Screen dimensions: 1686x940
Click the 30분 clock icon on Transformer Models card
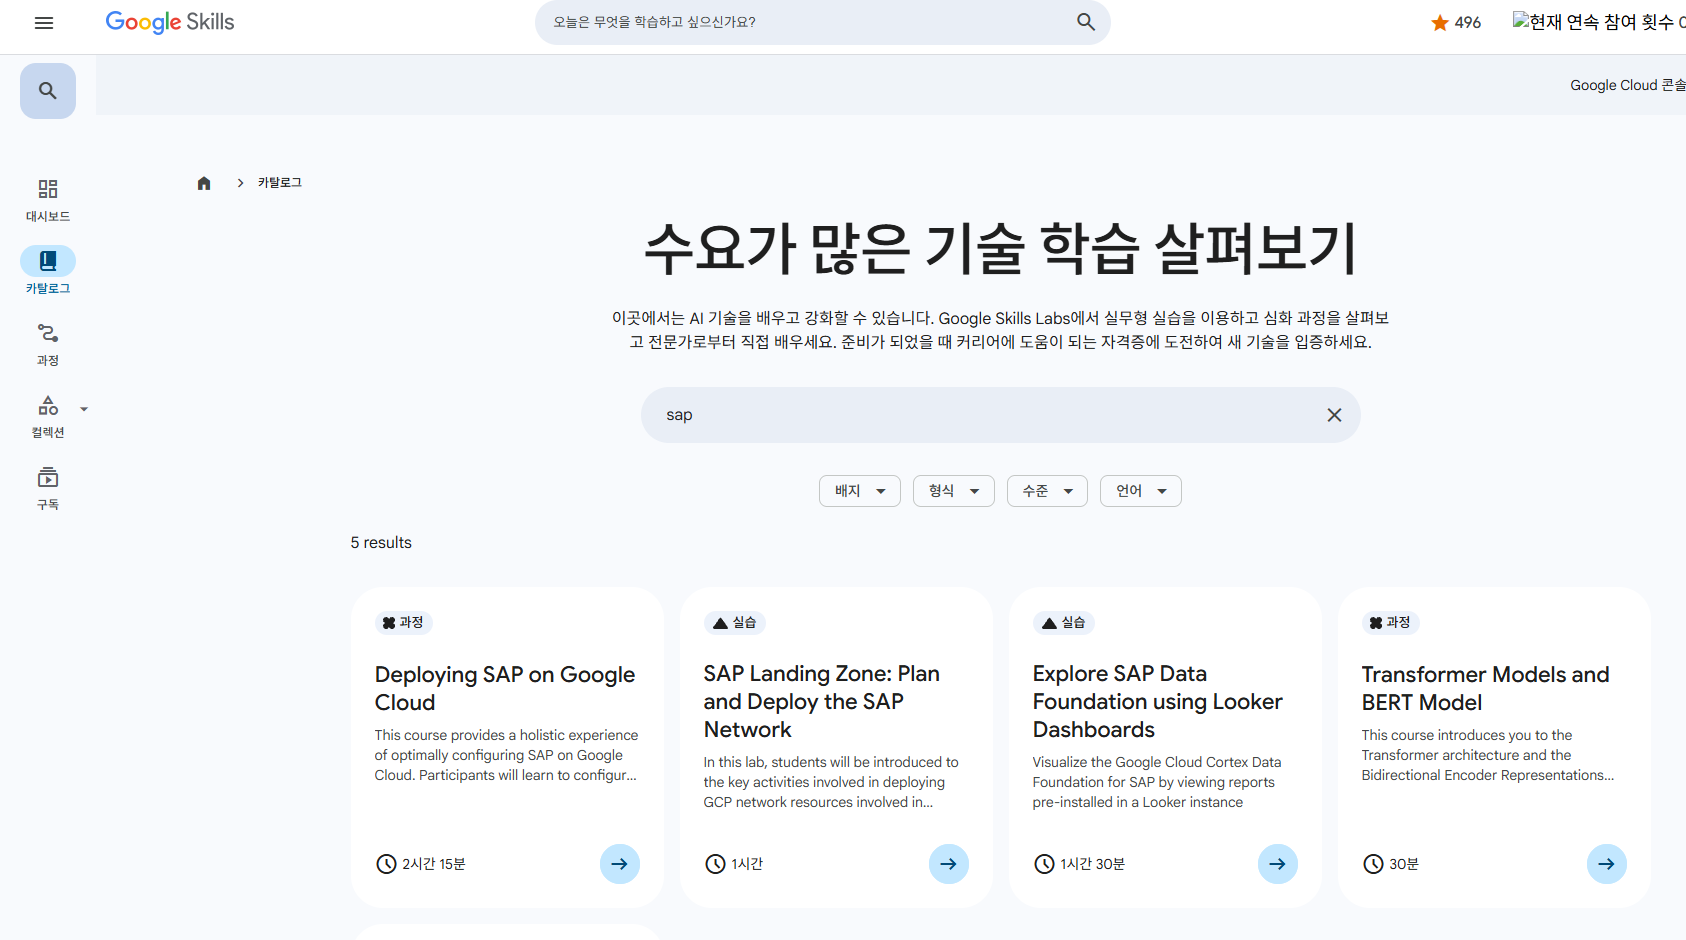click(1373, 864)
